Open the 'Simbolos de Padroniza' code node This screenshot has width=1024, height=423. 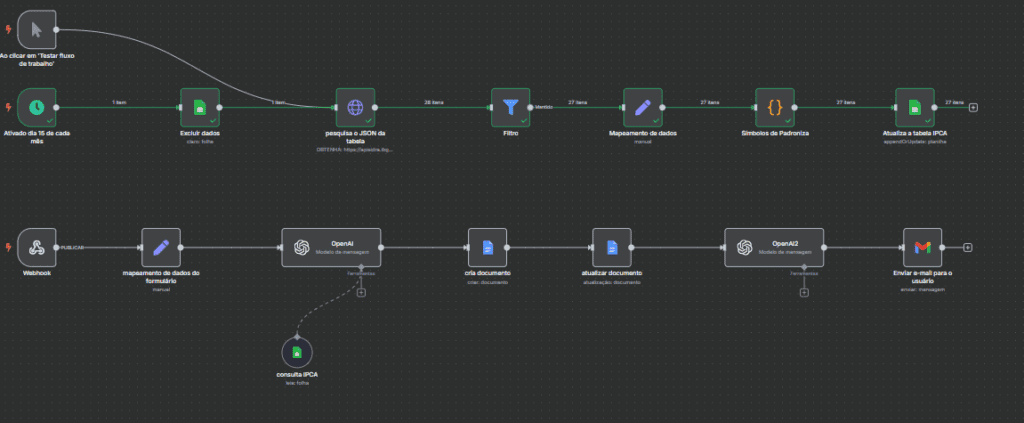[775, 107]
